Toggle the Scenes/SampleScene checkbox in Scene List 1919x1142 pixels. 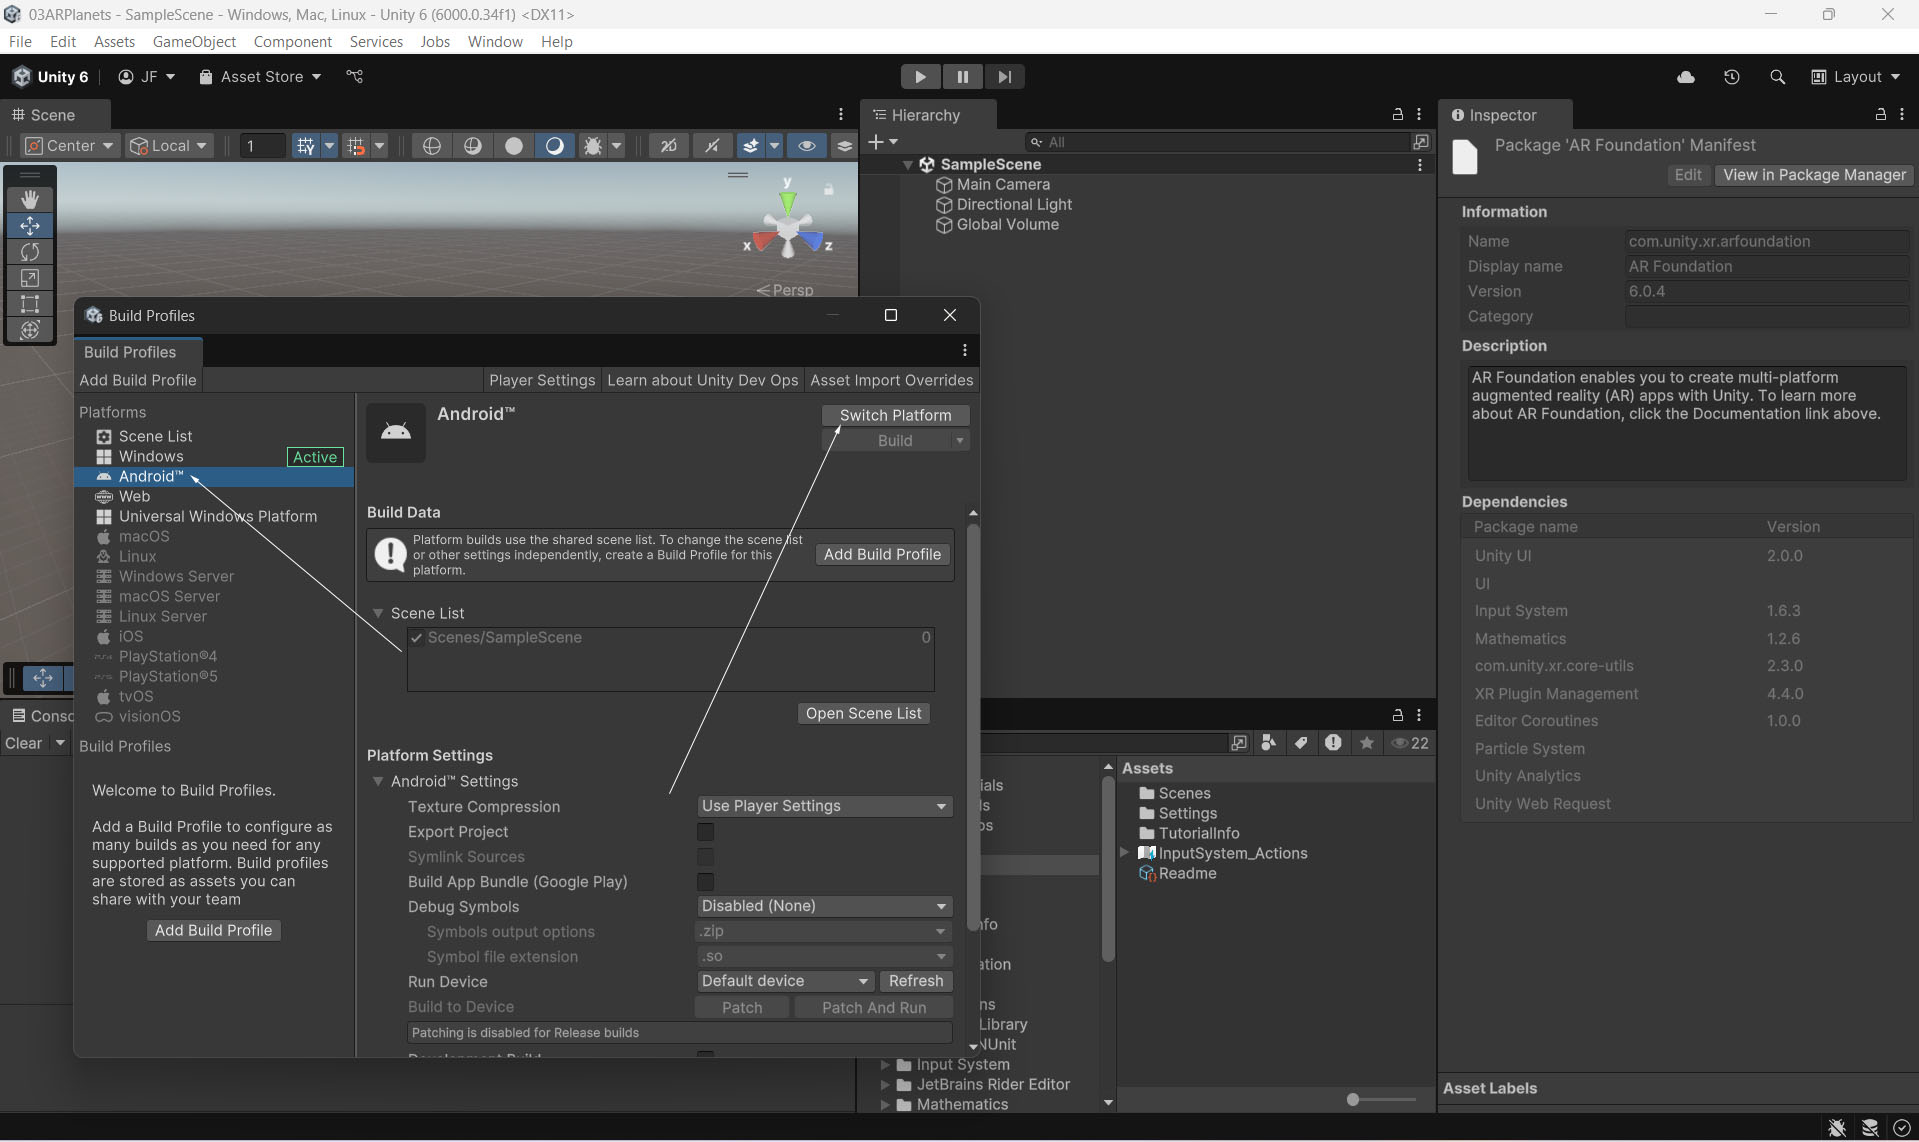click(417, 638)
